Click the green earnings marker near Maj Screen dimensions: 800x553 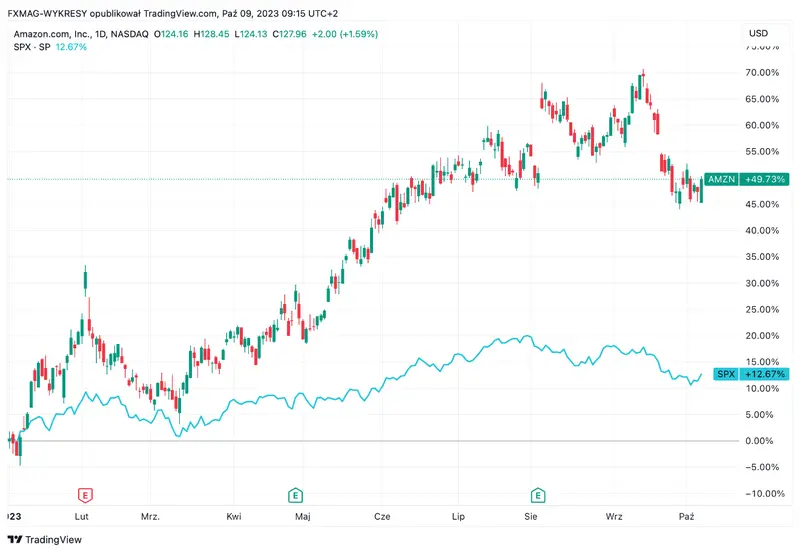(x=295, y=495)
